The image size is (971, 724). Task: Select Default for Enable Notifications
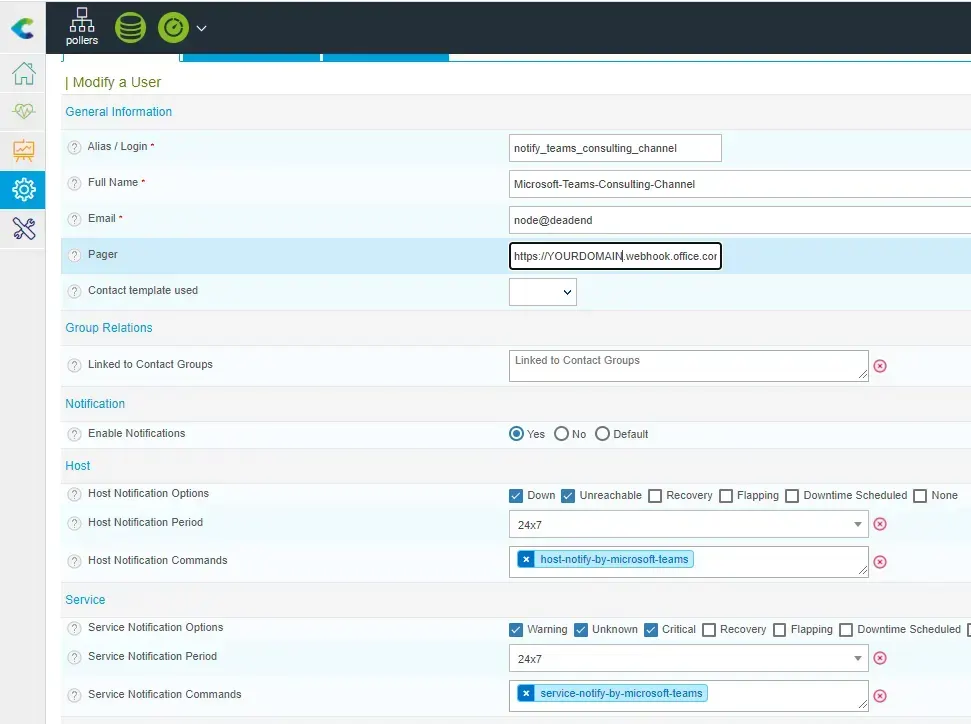click(x=602, y=434)
